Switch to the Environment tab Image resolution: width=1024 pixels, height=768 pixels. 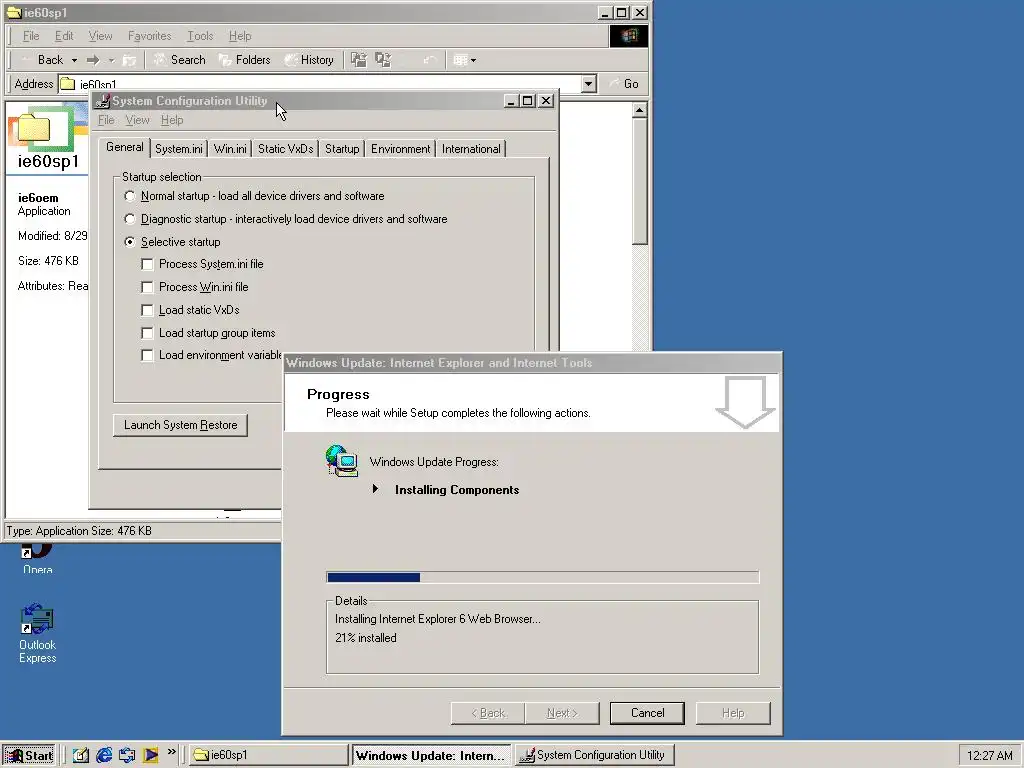click(x=400, y=149)
